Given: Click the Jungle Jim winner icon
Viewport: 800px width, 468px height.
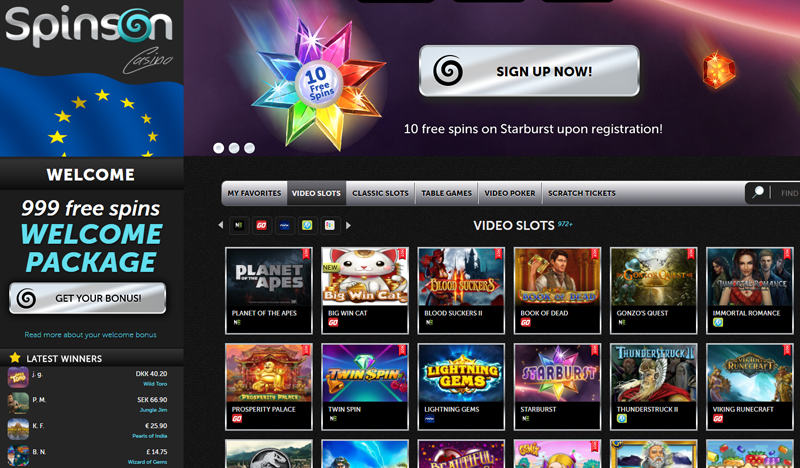Looking at the screenshot, I should coord(17,403).
